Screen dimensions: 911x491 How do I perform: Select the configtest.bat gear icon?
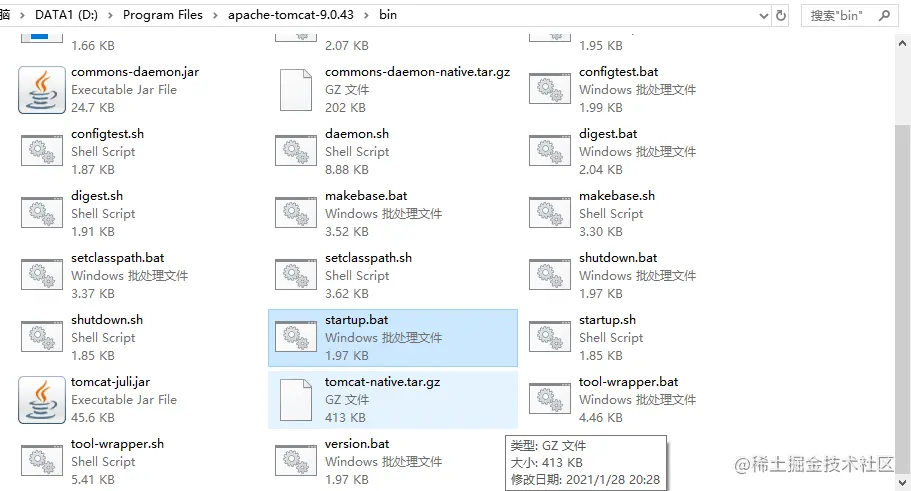tap(550, 89)
